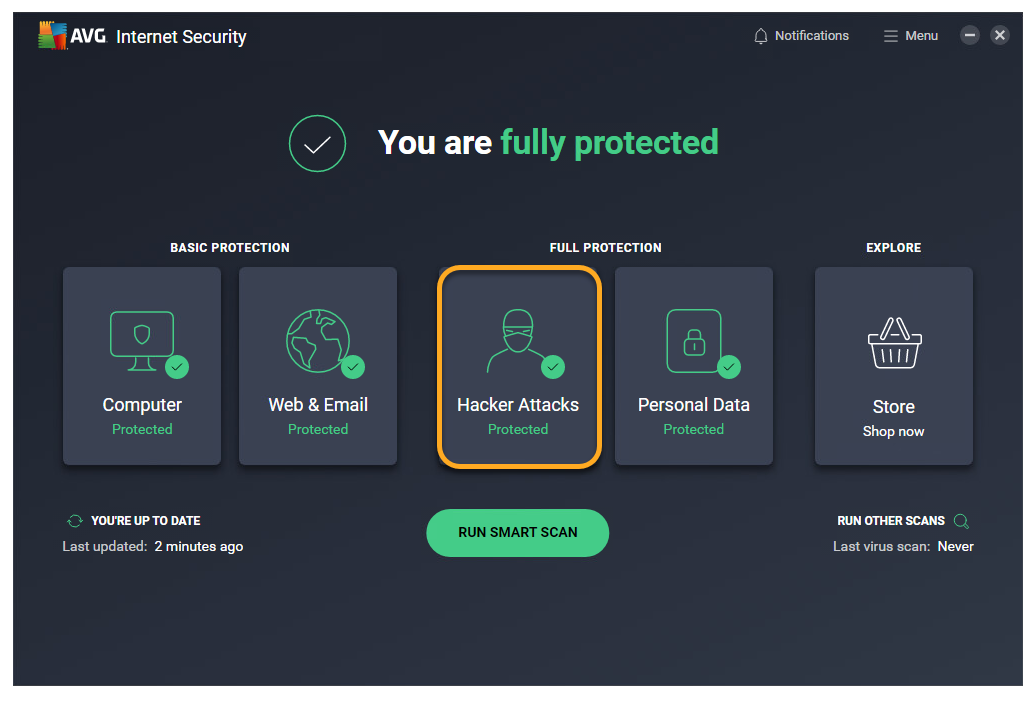Click the Protected status under Personal Data
The width and height of the screenshot is (1036, 702).
[x=693, y=429]
